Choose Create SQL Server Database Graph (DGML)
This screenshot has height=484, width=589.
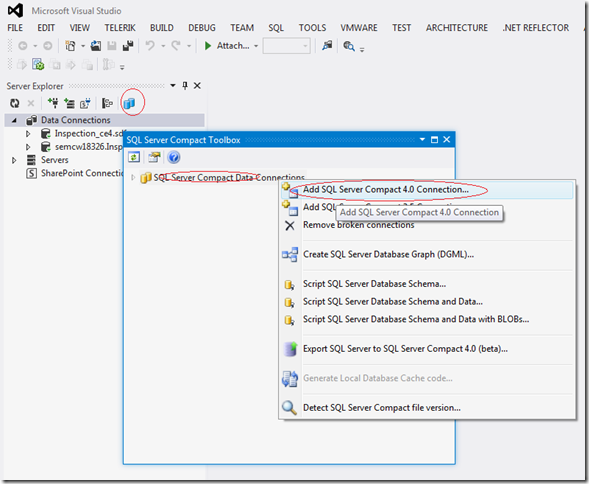427,254
